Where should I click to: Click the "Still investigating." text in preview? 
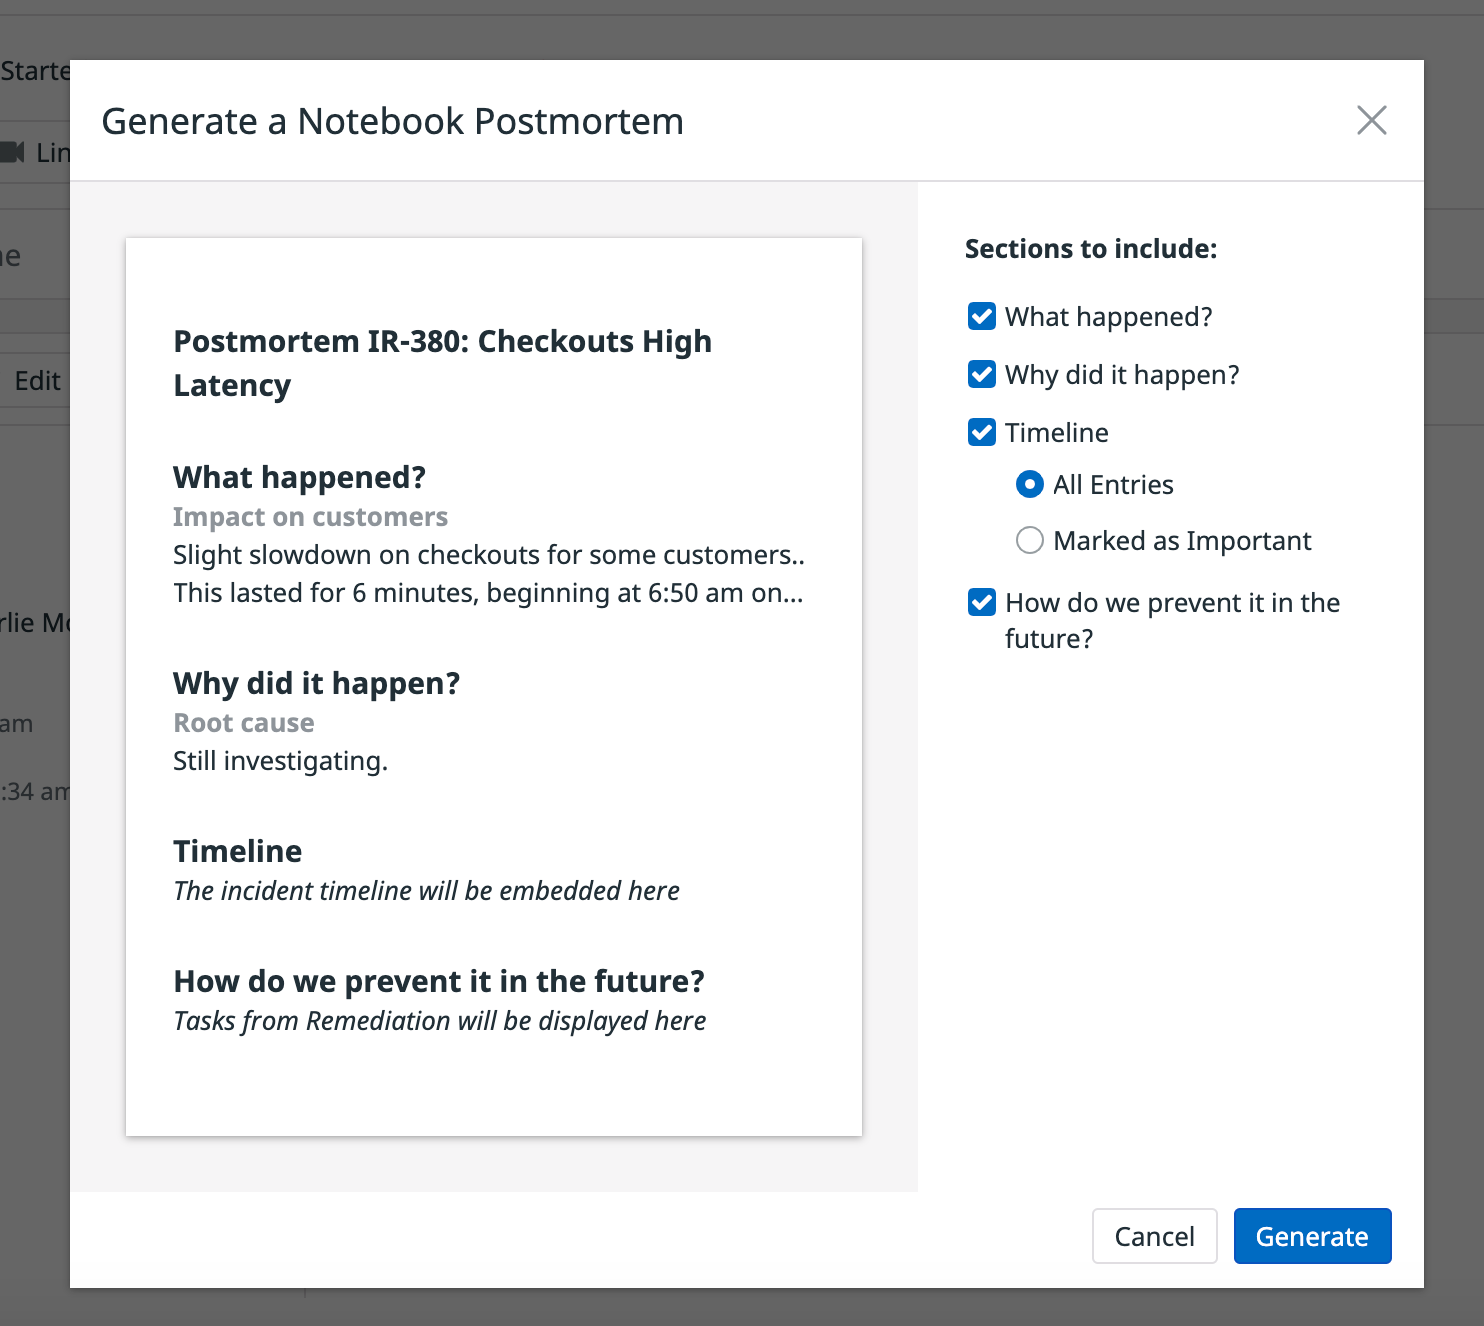pos(280,760)
